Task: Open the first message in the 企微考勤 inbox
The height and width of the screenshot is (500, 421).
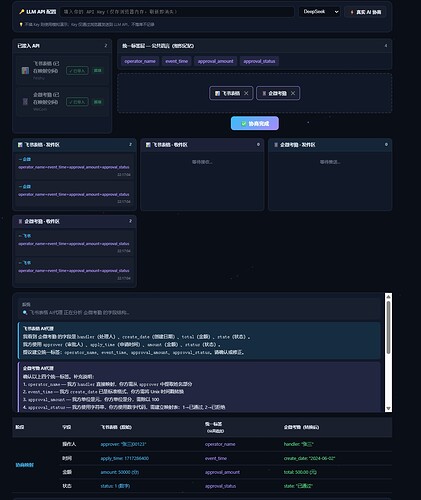Action: (x=74, y=243)
